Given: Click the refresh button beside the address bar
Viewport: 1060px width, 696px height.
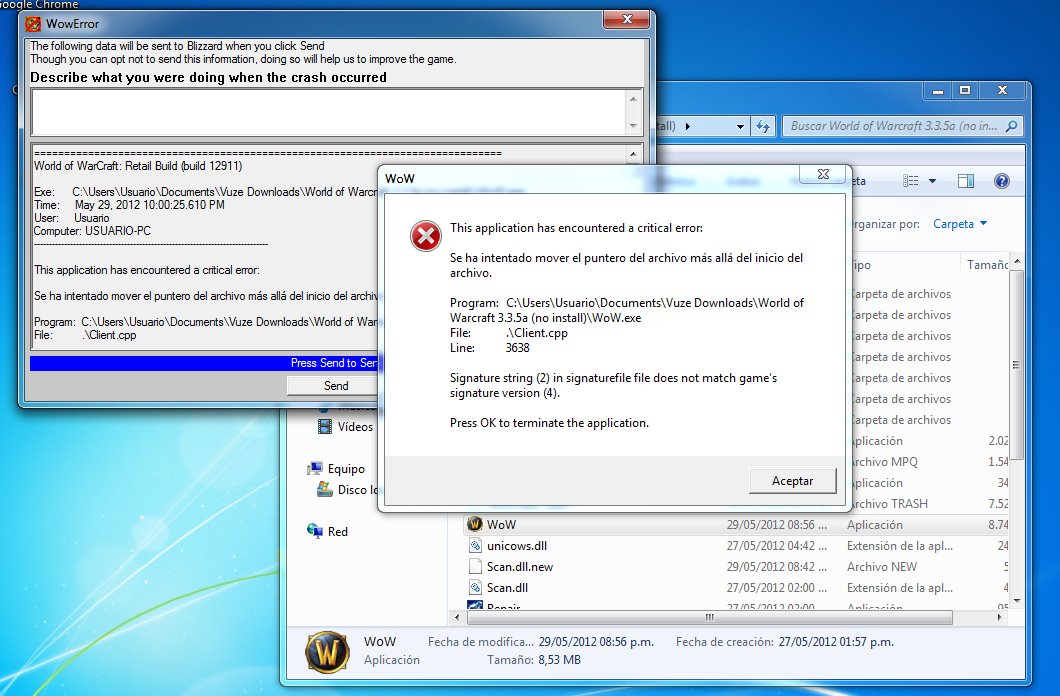Looking at the screenshot, I should click(x=763, y=126).
